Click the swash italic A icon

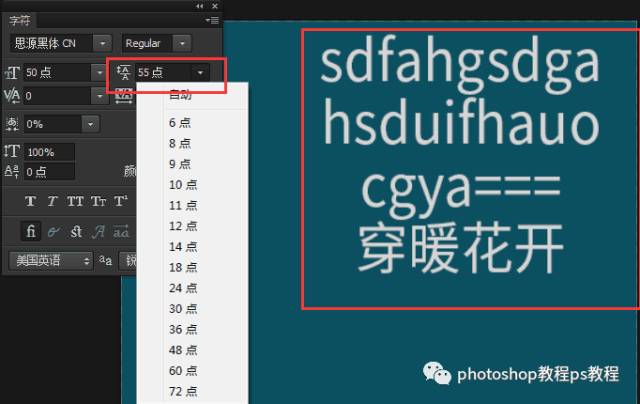point(99,230)
